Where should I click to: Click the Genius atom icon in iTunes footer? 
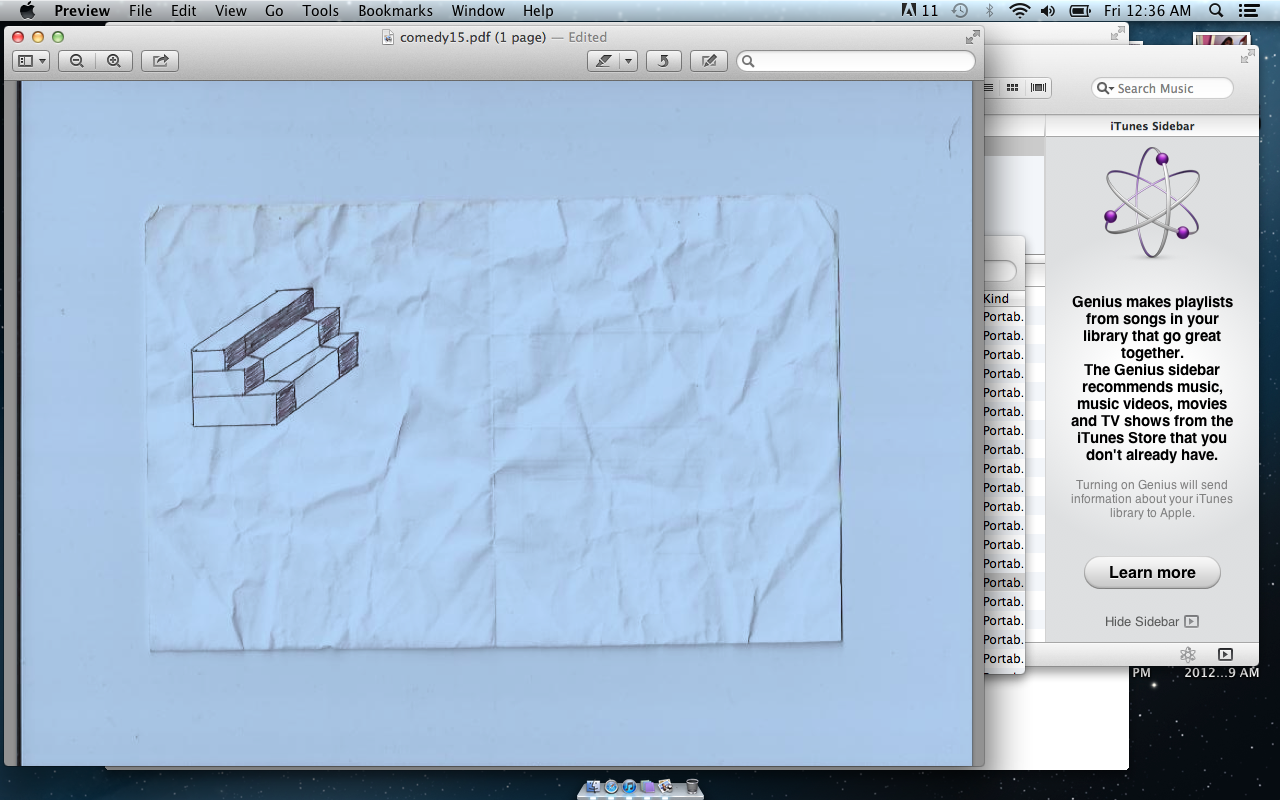(1188, 654)
